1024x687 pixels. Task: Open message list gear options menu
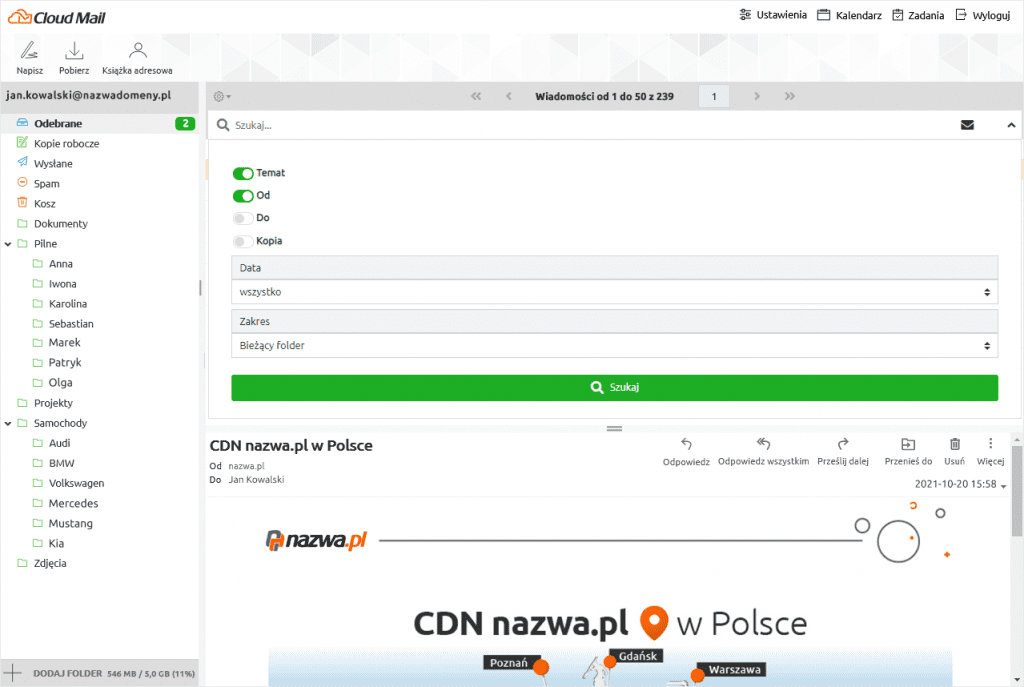coord(222,97)
